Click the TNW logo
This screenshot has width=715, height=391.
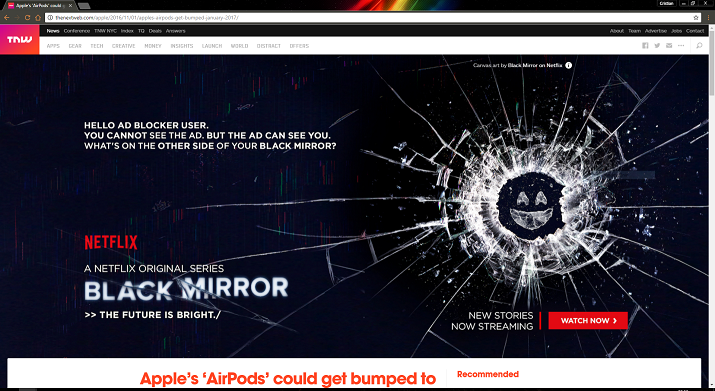[20, 40]
